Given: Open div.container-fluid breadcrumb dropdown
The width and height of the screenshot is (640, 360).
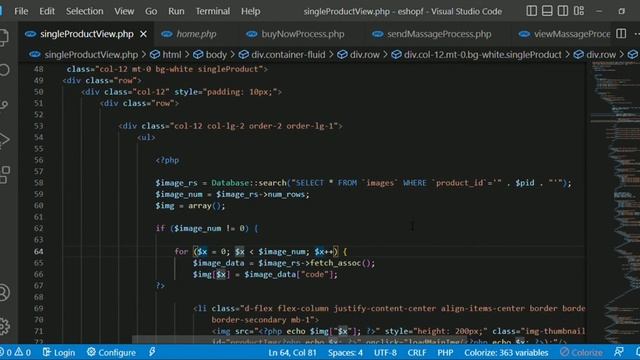Looking at the screenshot, I should (x=282, y=55).
